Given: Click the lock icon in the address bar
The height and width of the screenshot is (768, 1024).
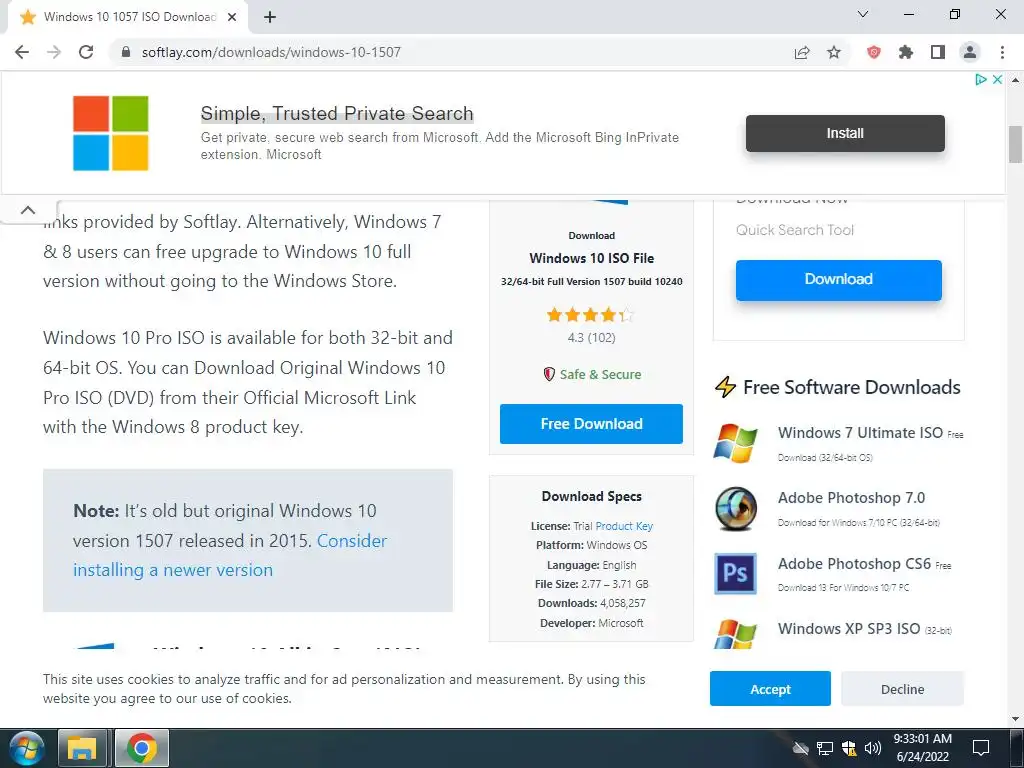Looking at the screenshot, I should click(x=126, y=52).
